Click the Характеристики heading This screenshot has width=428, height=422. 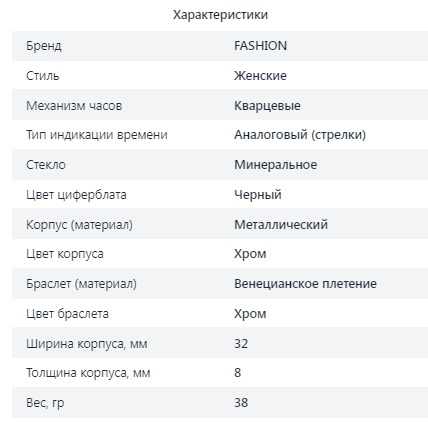pyautogui.click(x=220, y=15)
